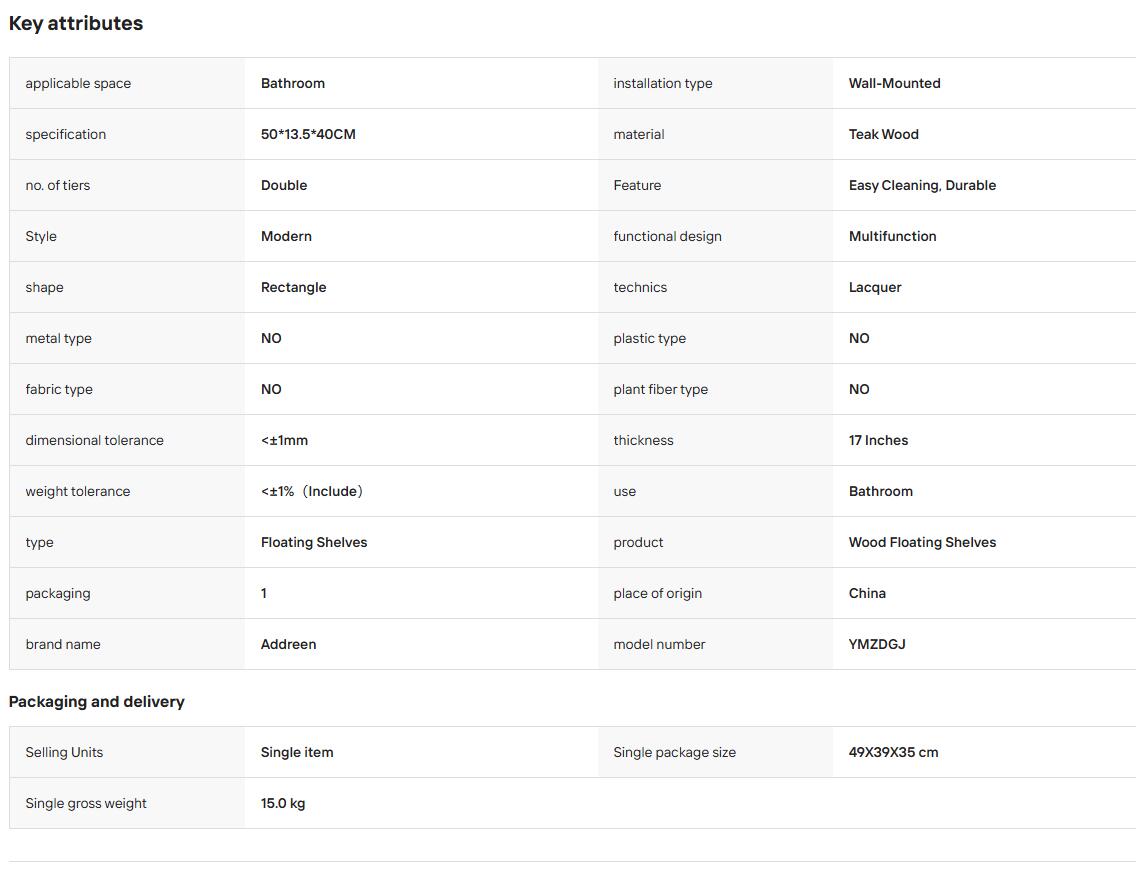Click the 50*13.5*40CM specification value

[x=308, y=134]
